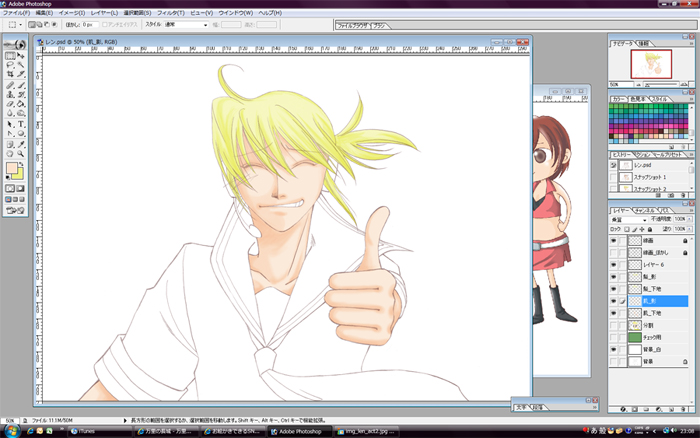Choose the Type (T) tool
Viewport: 700px width, 438px height.
[21, 124]
